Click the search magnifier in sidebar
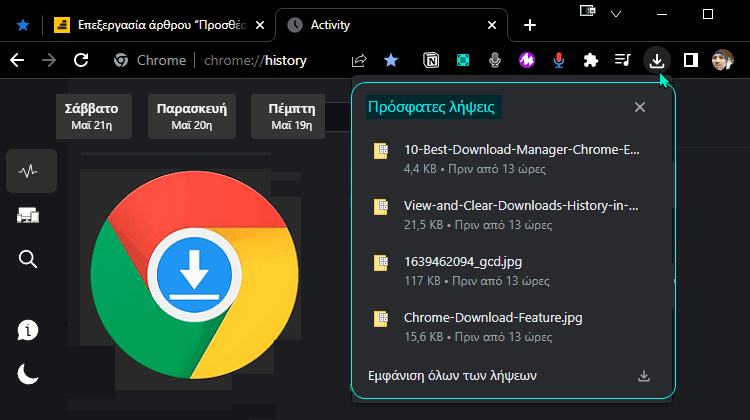 pyautogui.click(x=29, y=260)
